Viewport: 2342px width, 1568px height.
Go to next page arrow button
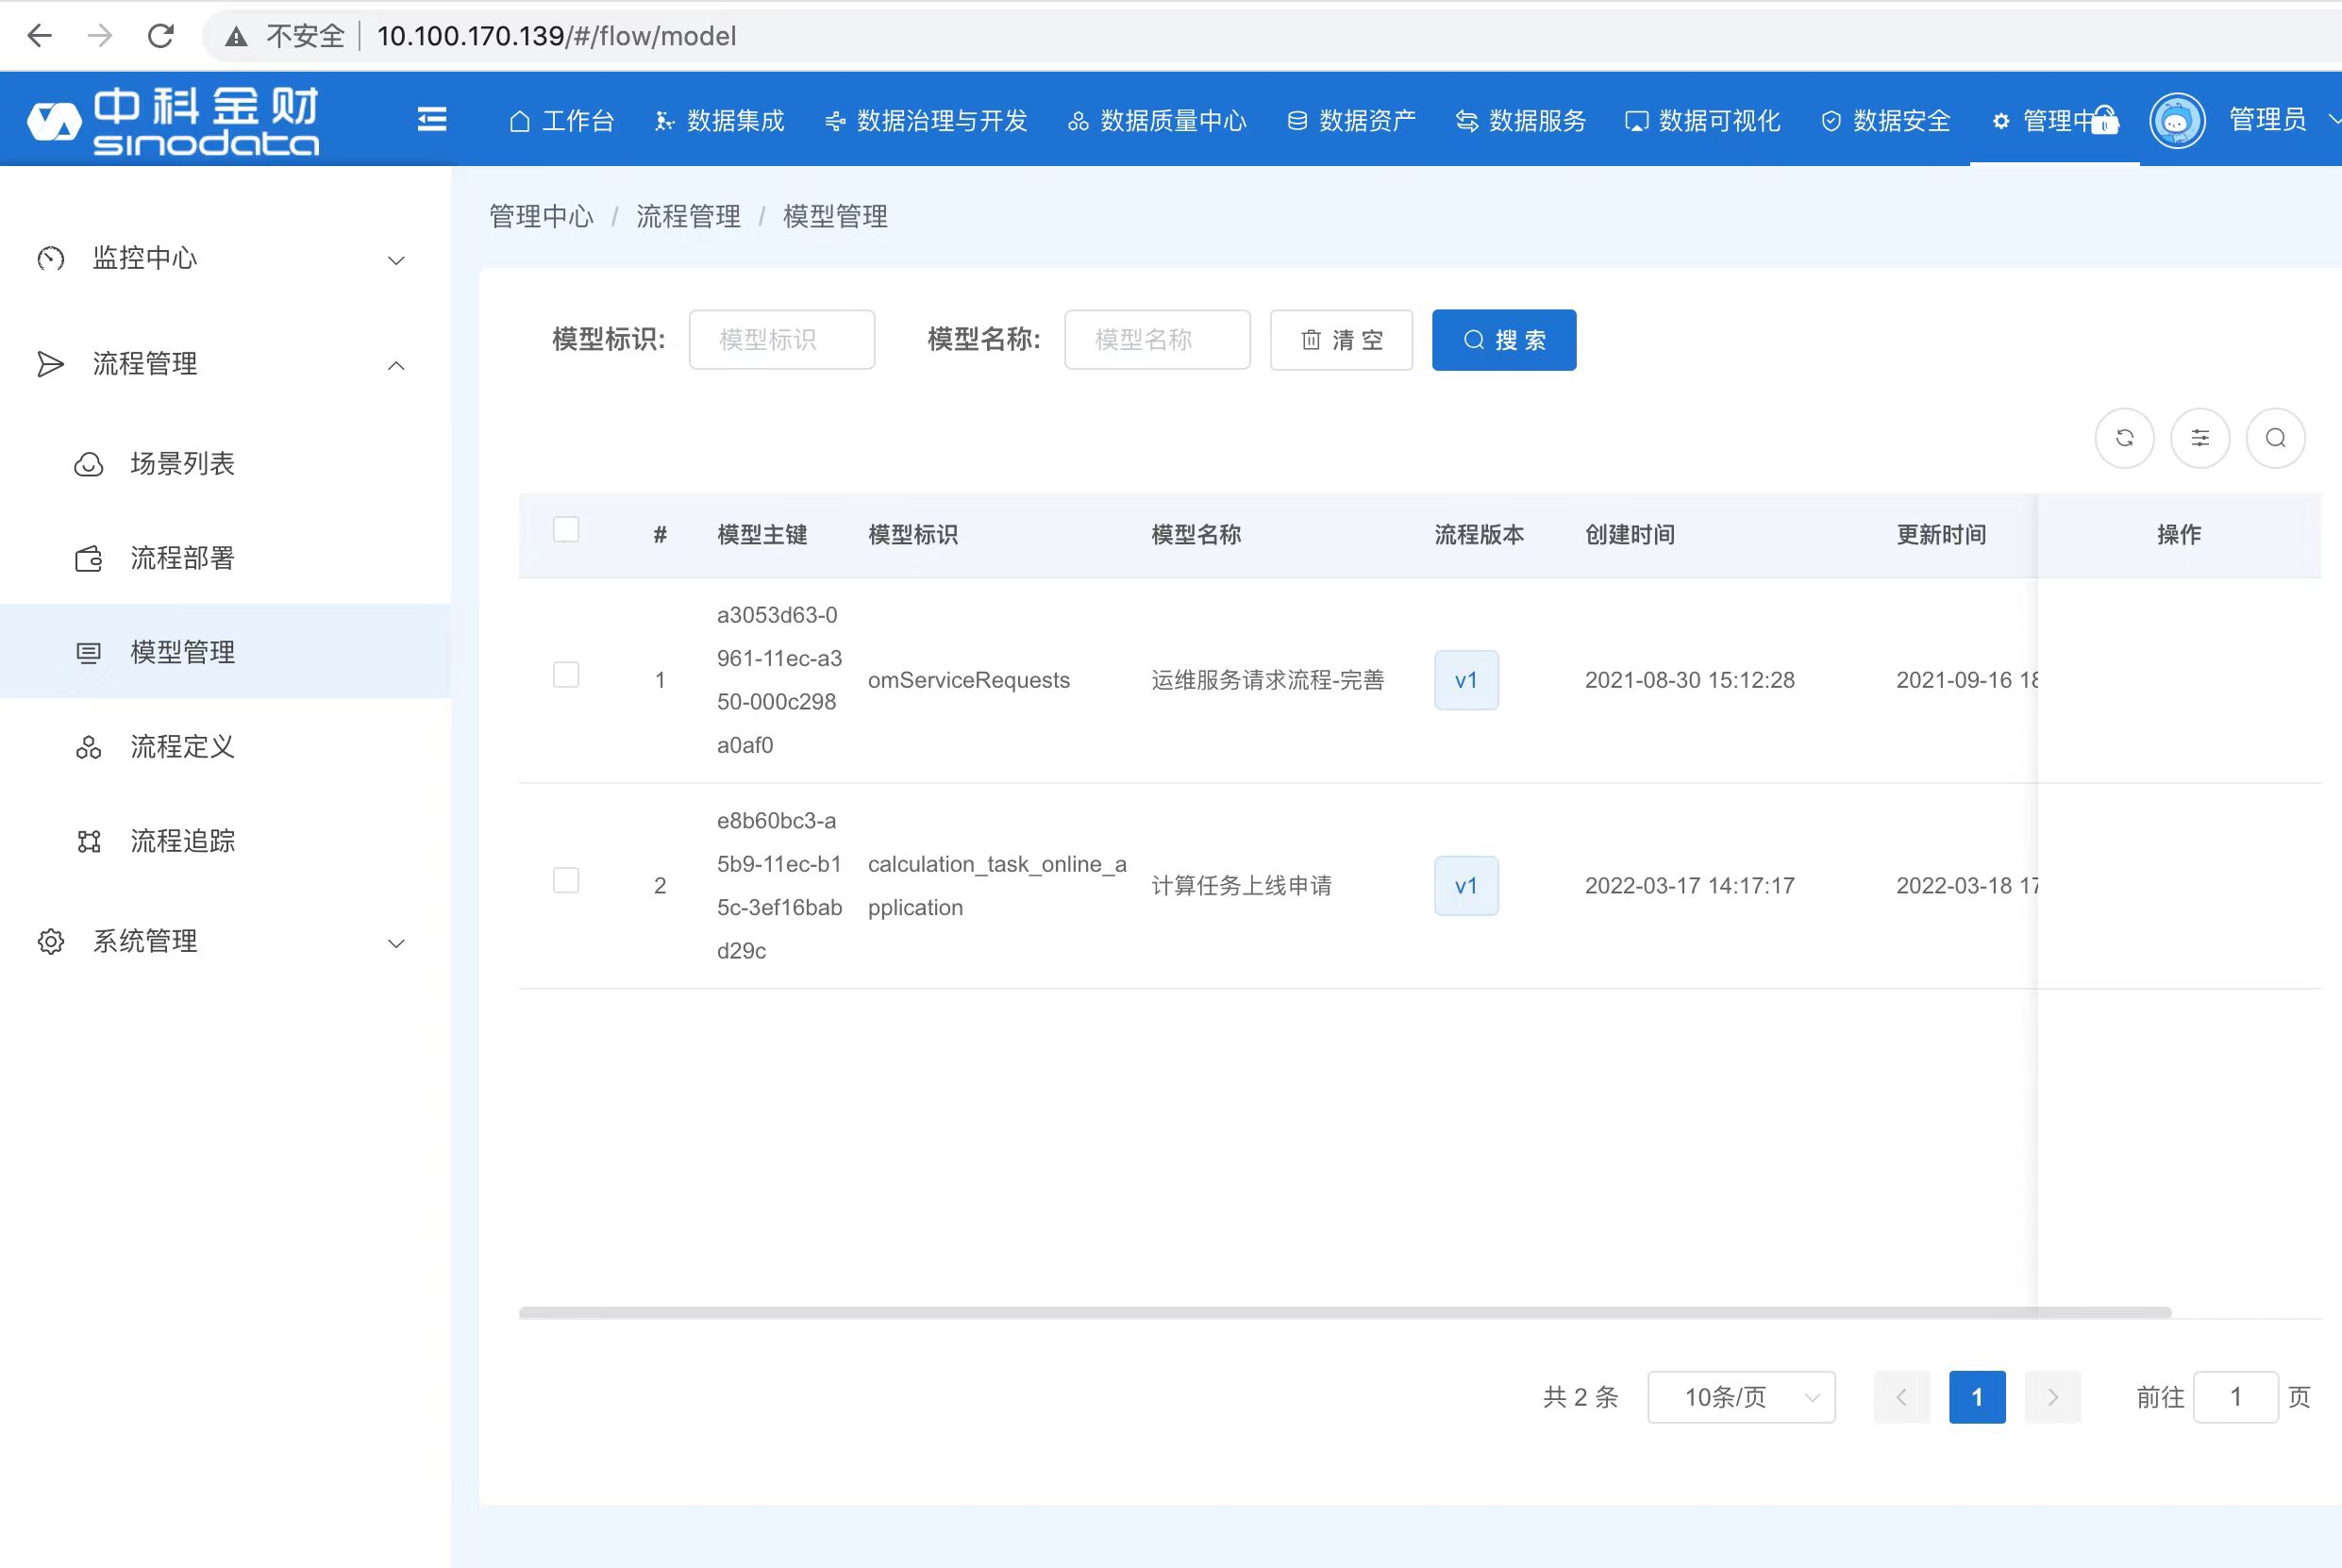click(x=2053, y=1397)
